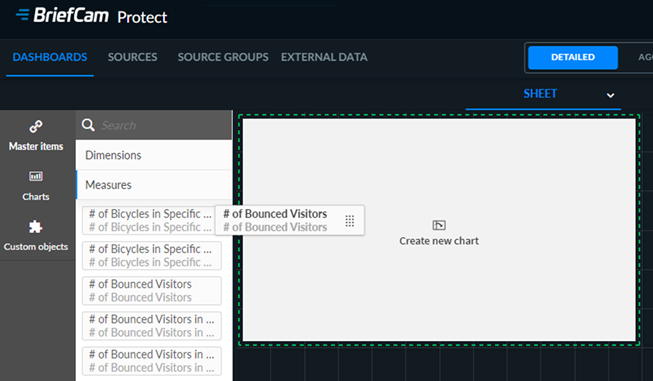Screen dimensions: 653x381
Task: Select first '# of Bicycles in Specific' measure
Action: point(148,220)
